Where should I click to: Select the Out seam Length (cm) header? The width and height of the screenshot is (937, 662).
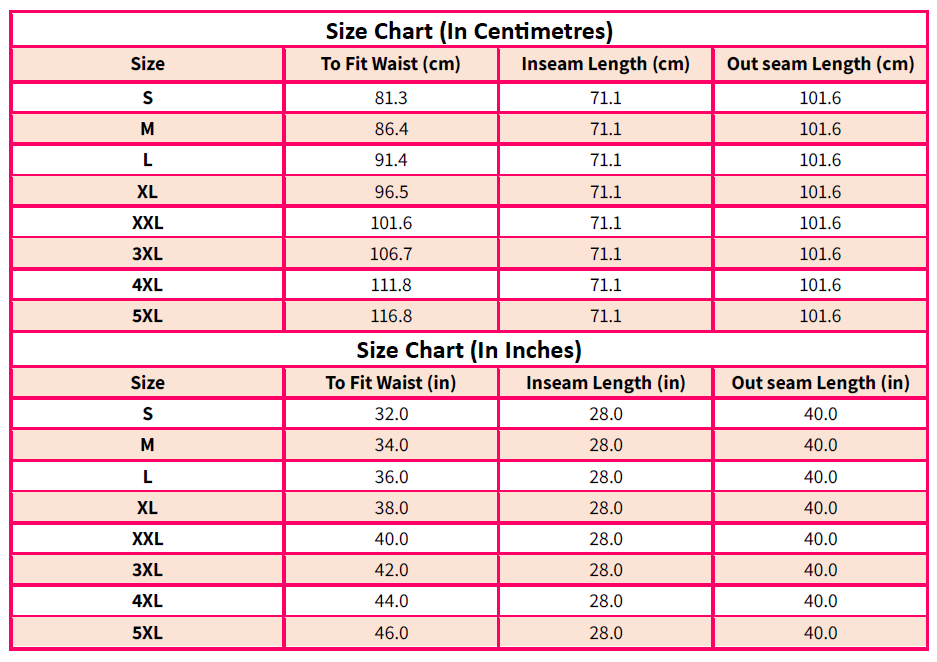tap(820, 64)
